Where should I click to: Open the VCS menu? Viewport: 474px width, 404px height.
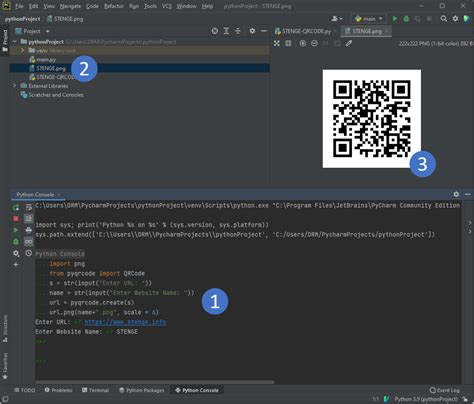point(167,6)
